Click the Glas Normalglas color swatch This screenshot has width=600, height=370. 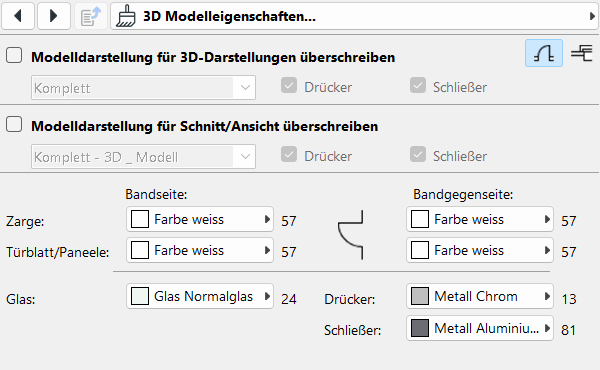[140, 297]
